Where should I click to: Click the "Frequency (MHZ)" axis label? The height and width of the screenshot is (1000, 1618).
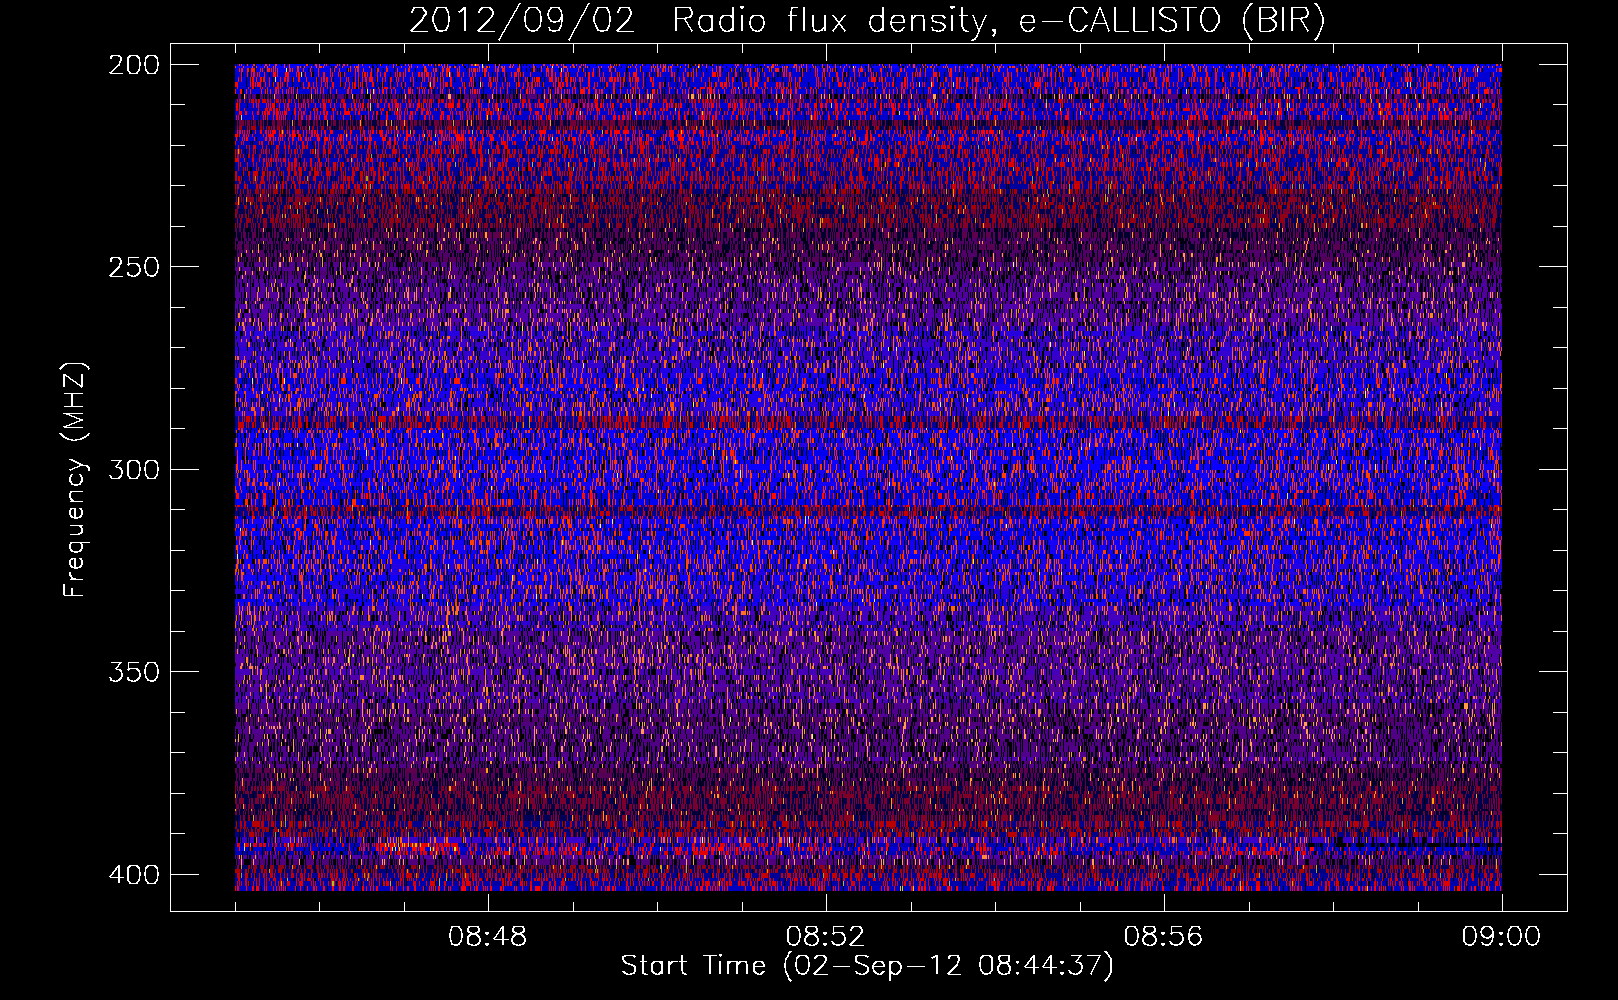click(x=75, y=480)
